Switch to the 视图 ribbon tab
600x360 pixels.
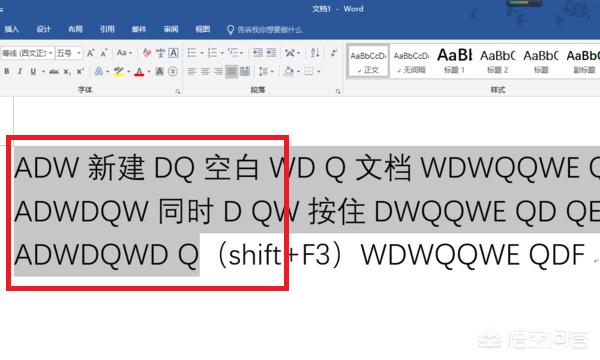202,29
